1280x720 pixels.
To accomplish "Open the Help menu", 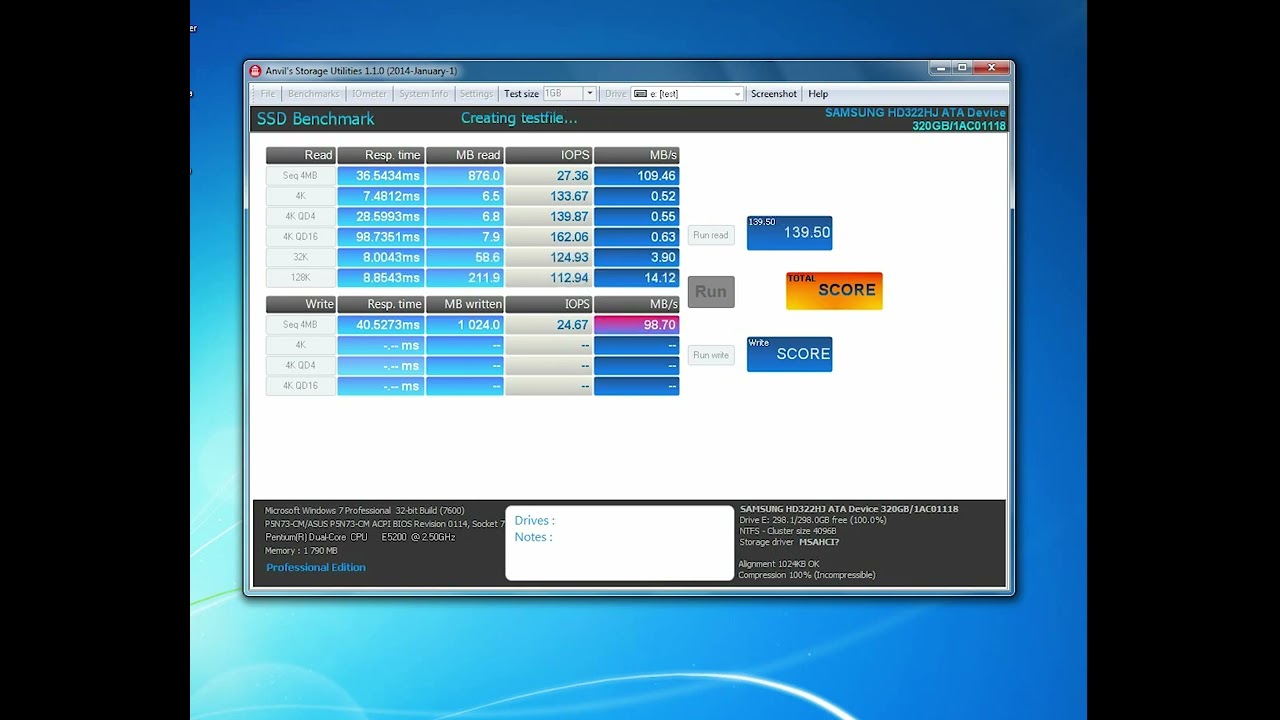I will click(818, 94).
